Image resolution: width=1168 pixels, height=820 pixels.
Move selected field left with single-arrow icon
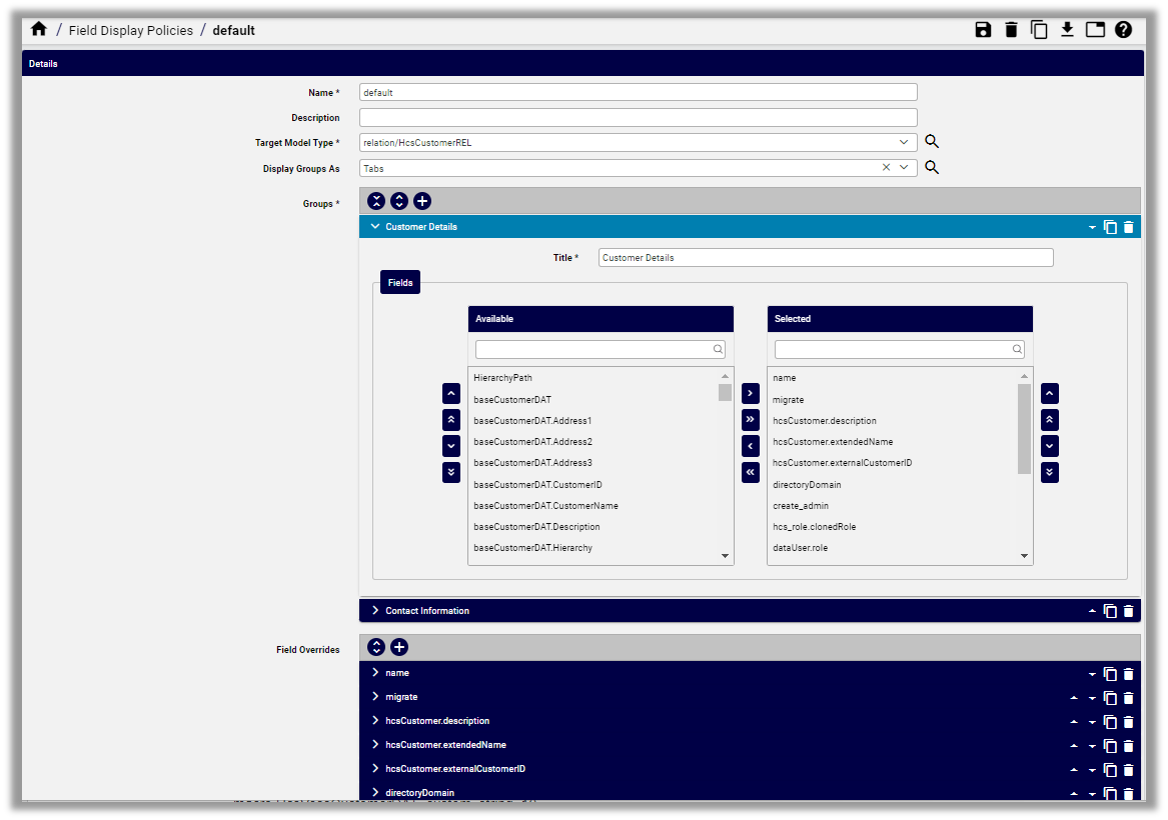click(750, 446)
